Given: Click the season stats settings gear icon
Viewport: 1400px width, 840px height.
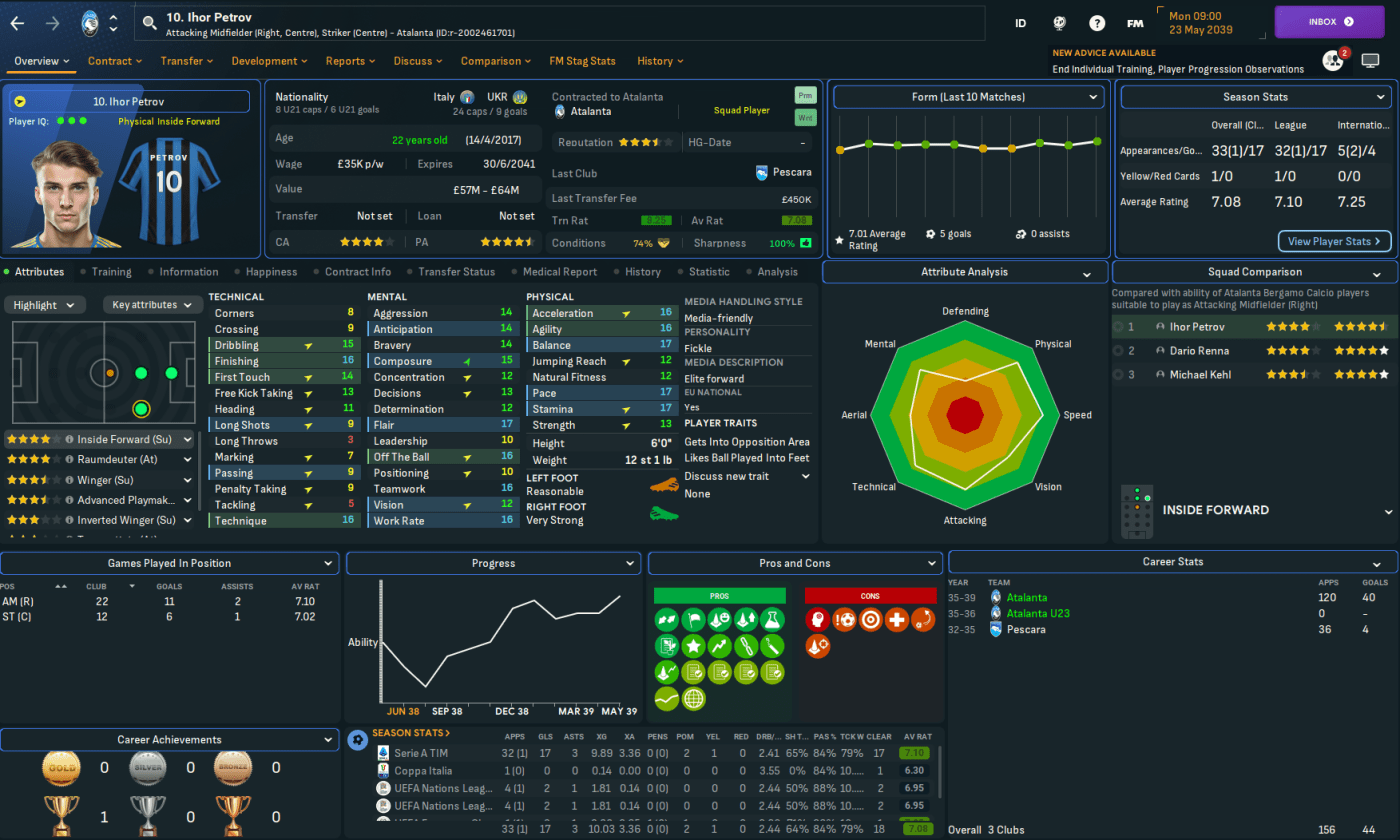Looking at the screenshot, I should [358, 740].
